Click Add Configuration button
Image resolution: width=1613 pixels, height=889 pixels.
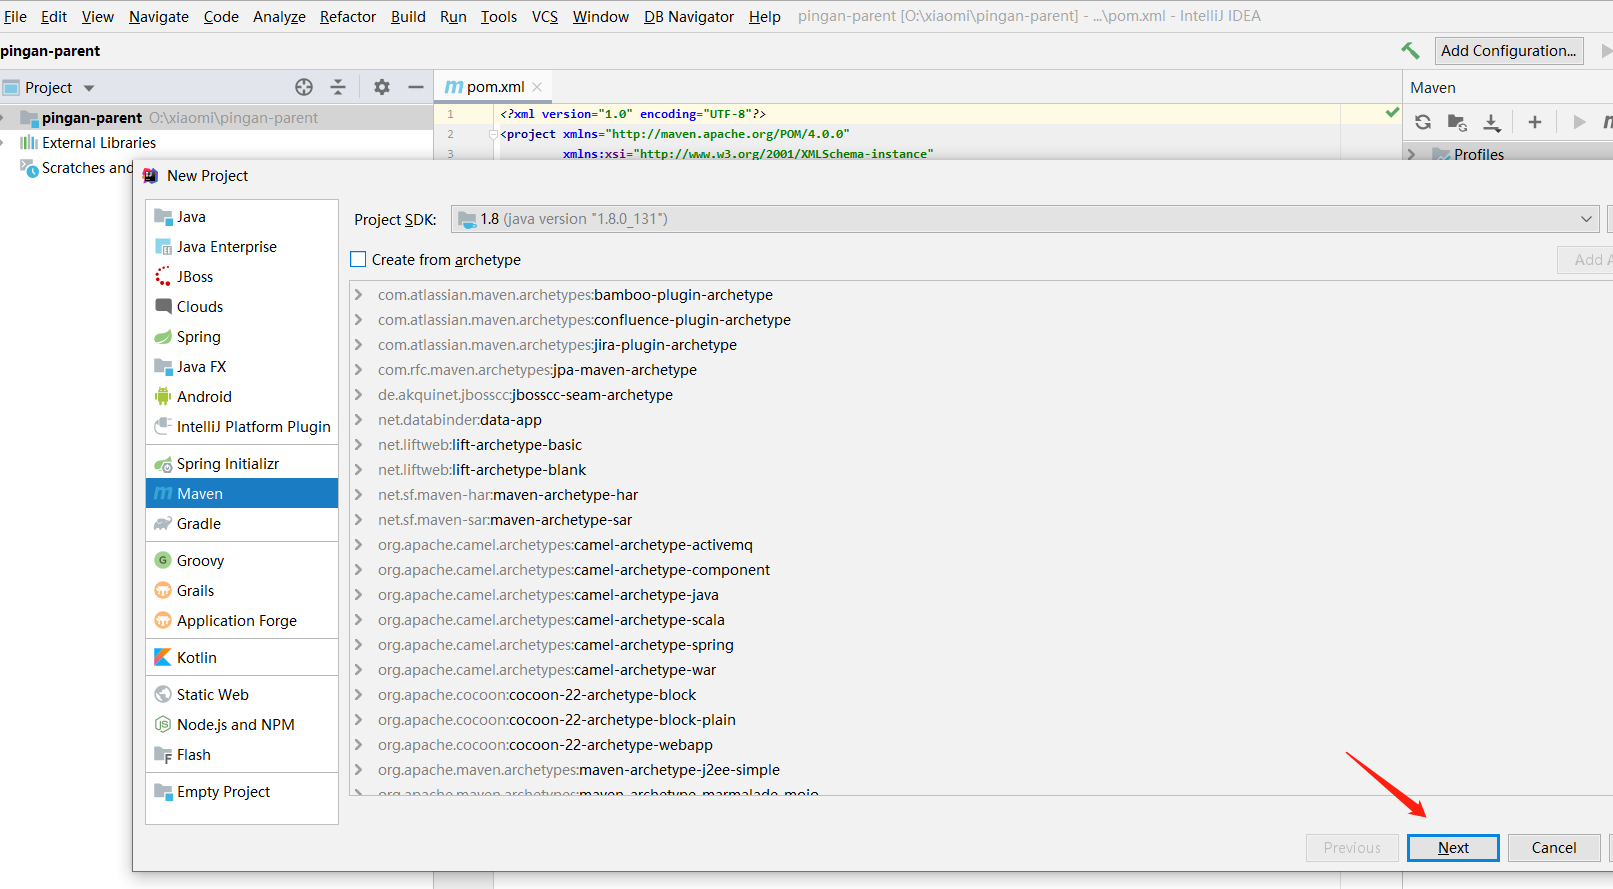tap(1509, 50)
